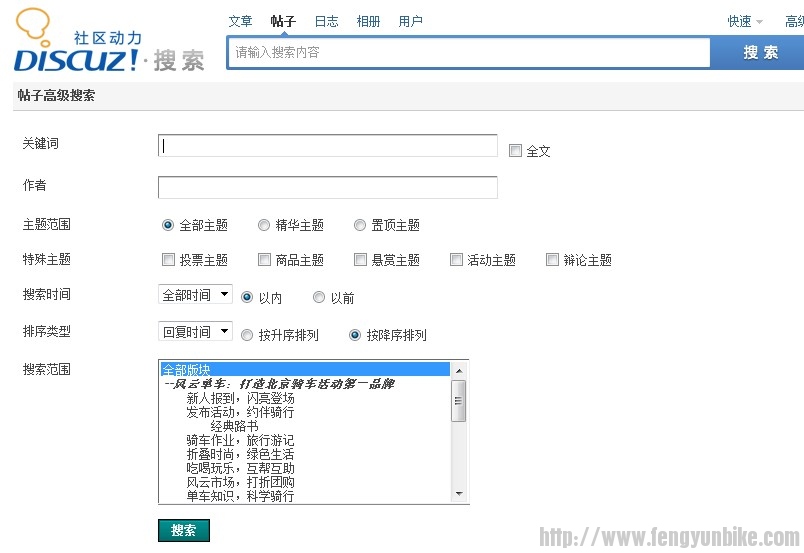The width and height of the screenshot is (804, 553).
Task: Enable the 全文 full-text checkbox
Action: tap(515, 151)
